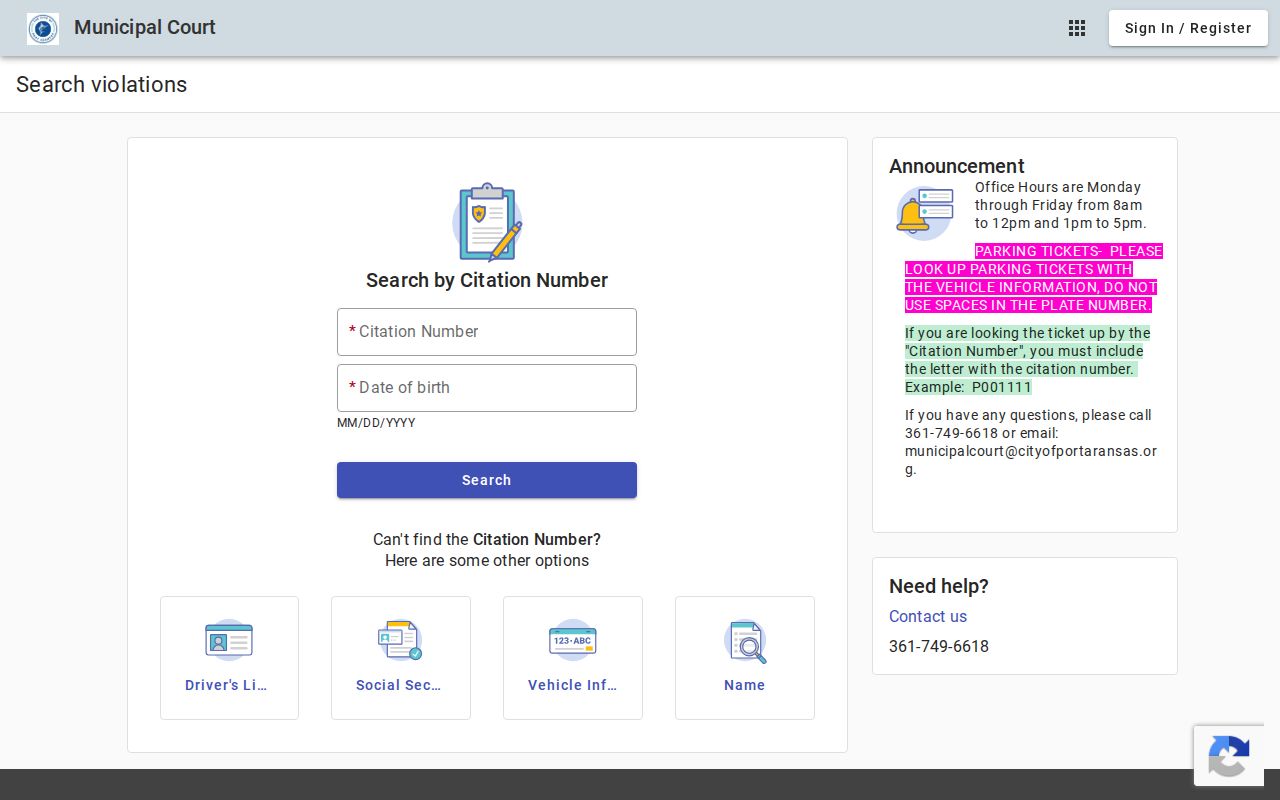Click the municipalcourt email address text

click(1031, 460)
